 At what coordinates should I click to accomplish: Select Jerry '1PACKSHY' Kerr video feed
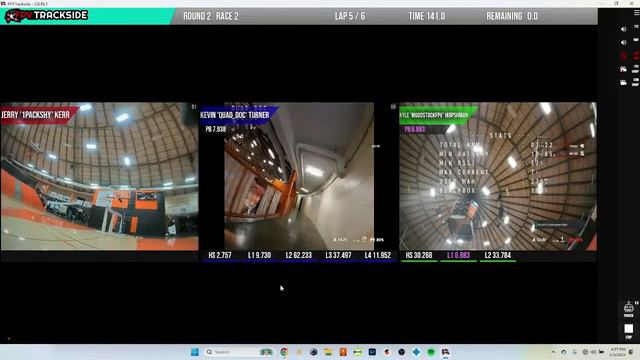(x=100, y=176)
